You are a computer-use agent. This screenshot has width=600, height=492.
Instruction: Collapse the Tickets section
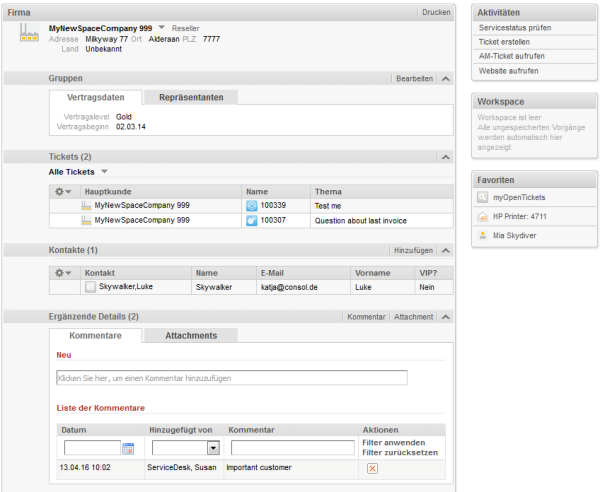[x=445, y=157]
